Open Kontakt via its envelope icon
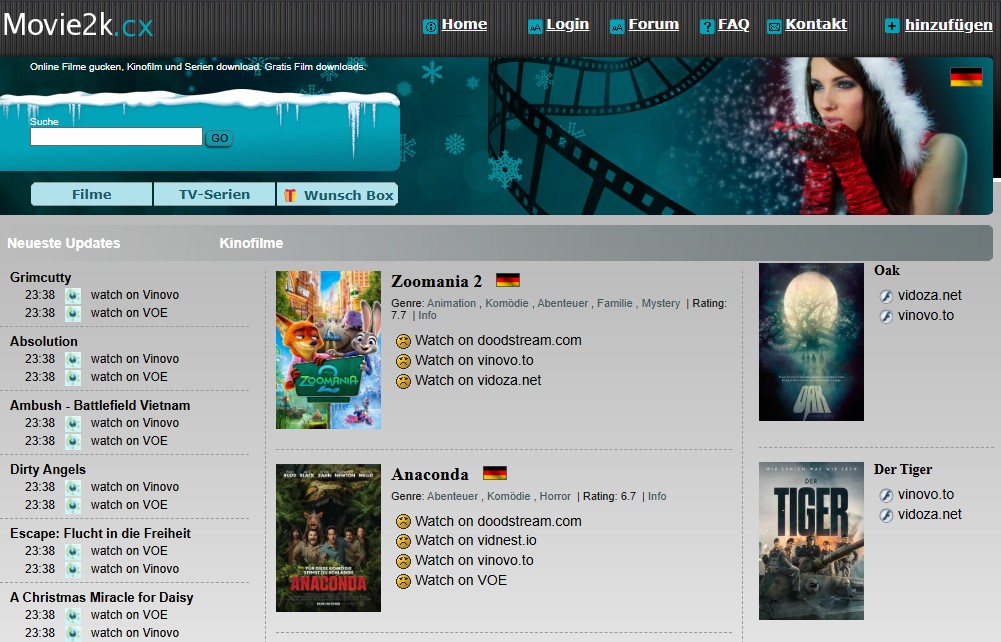The width and height of the screenshot is (1001, 642). click(772, 24)
